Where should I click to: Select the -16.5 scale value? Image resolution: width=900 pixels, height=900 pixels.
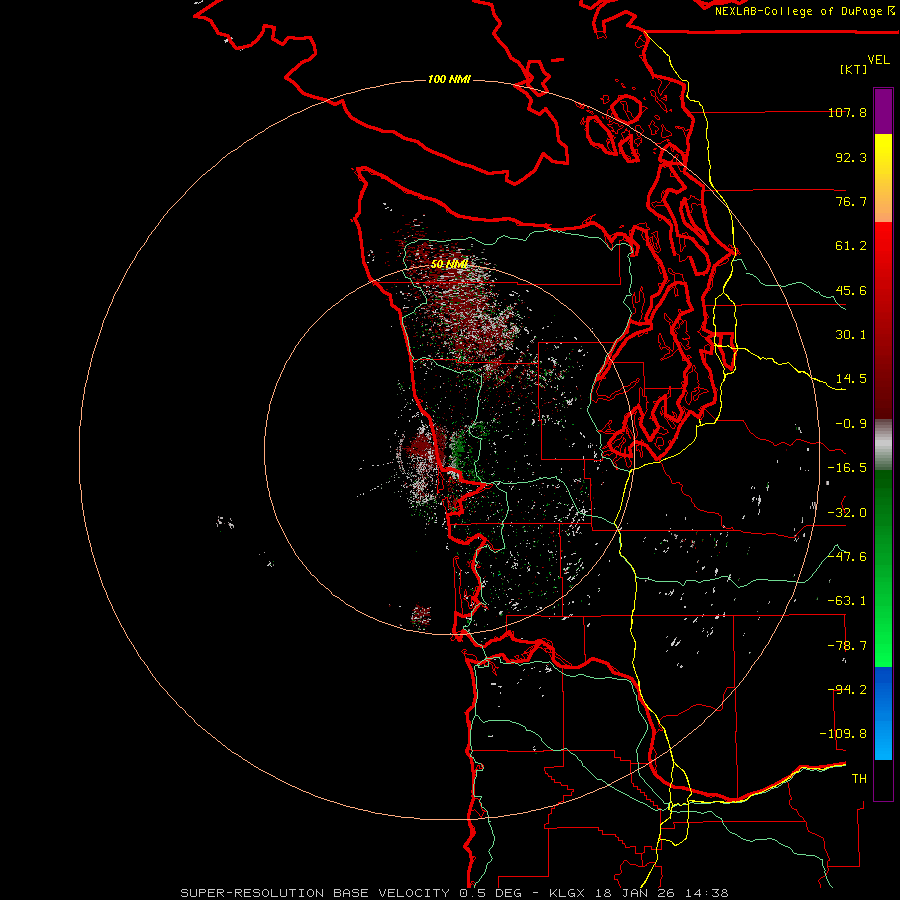pos(847,468)
